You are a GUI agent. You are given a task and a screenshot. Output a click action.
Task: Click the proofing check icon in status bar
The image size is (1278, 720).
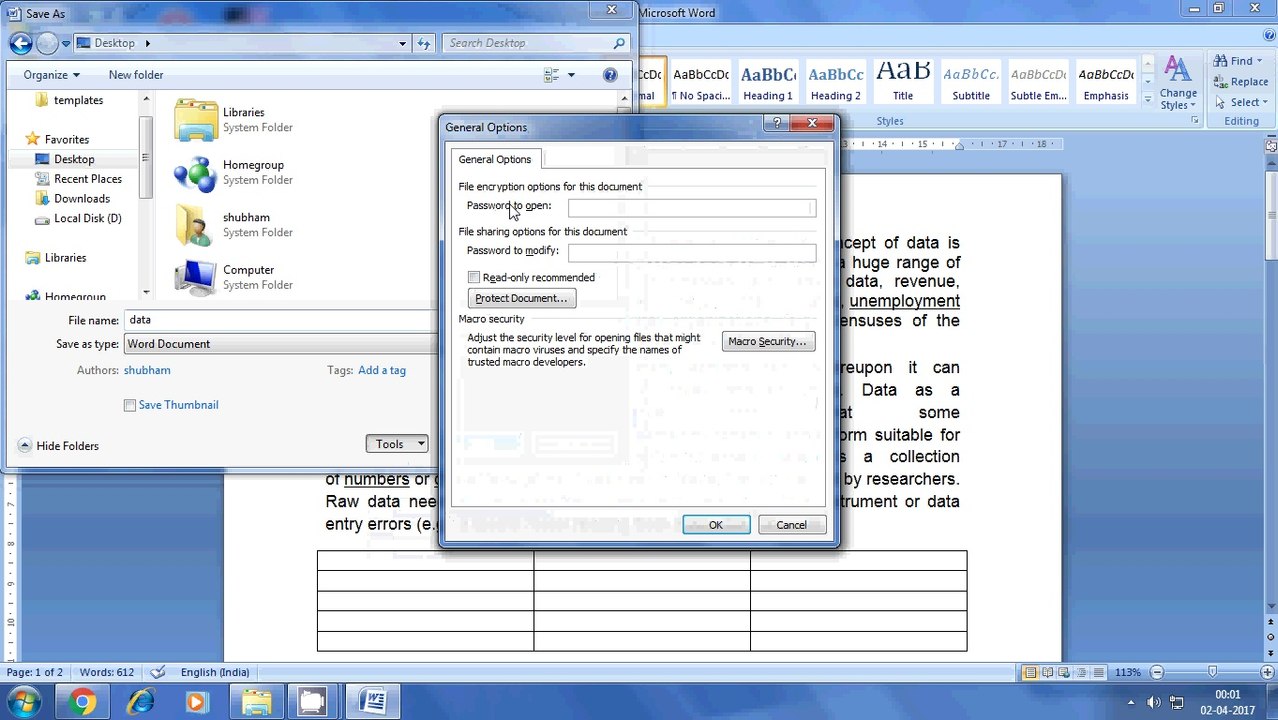point(157,672)
